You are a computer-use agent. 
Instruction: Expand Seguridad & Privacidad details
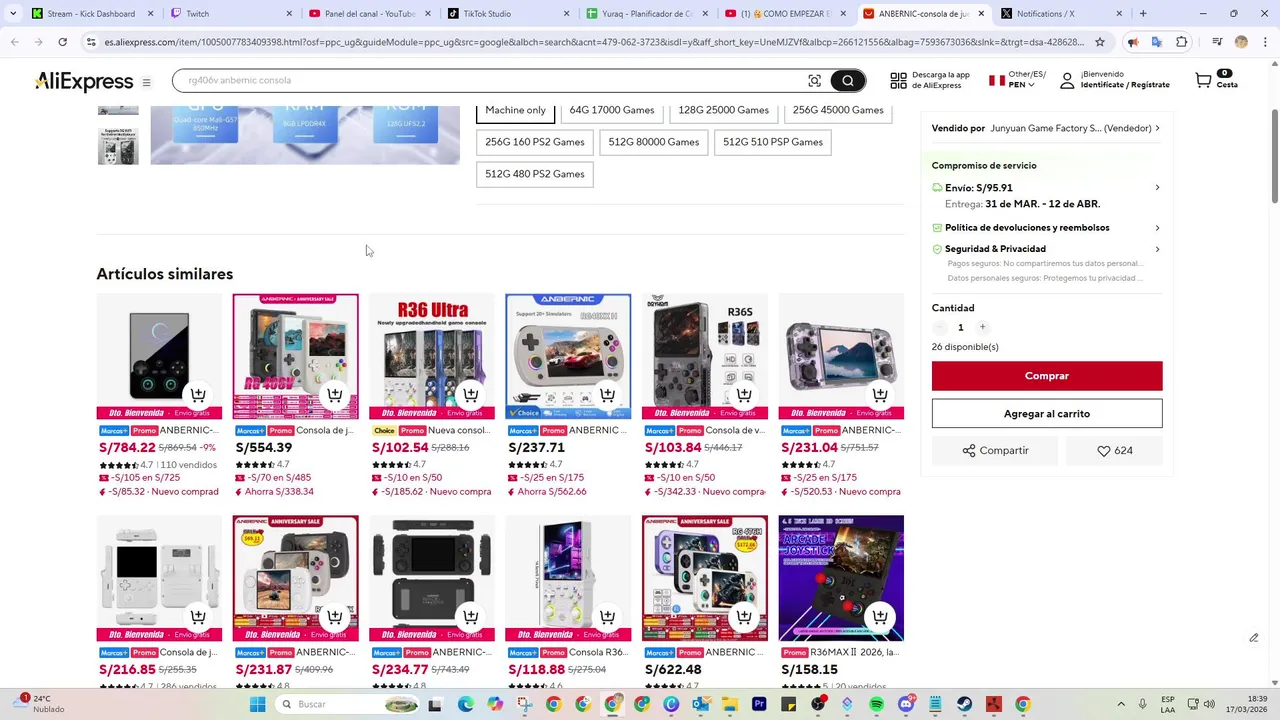1046,249
